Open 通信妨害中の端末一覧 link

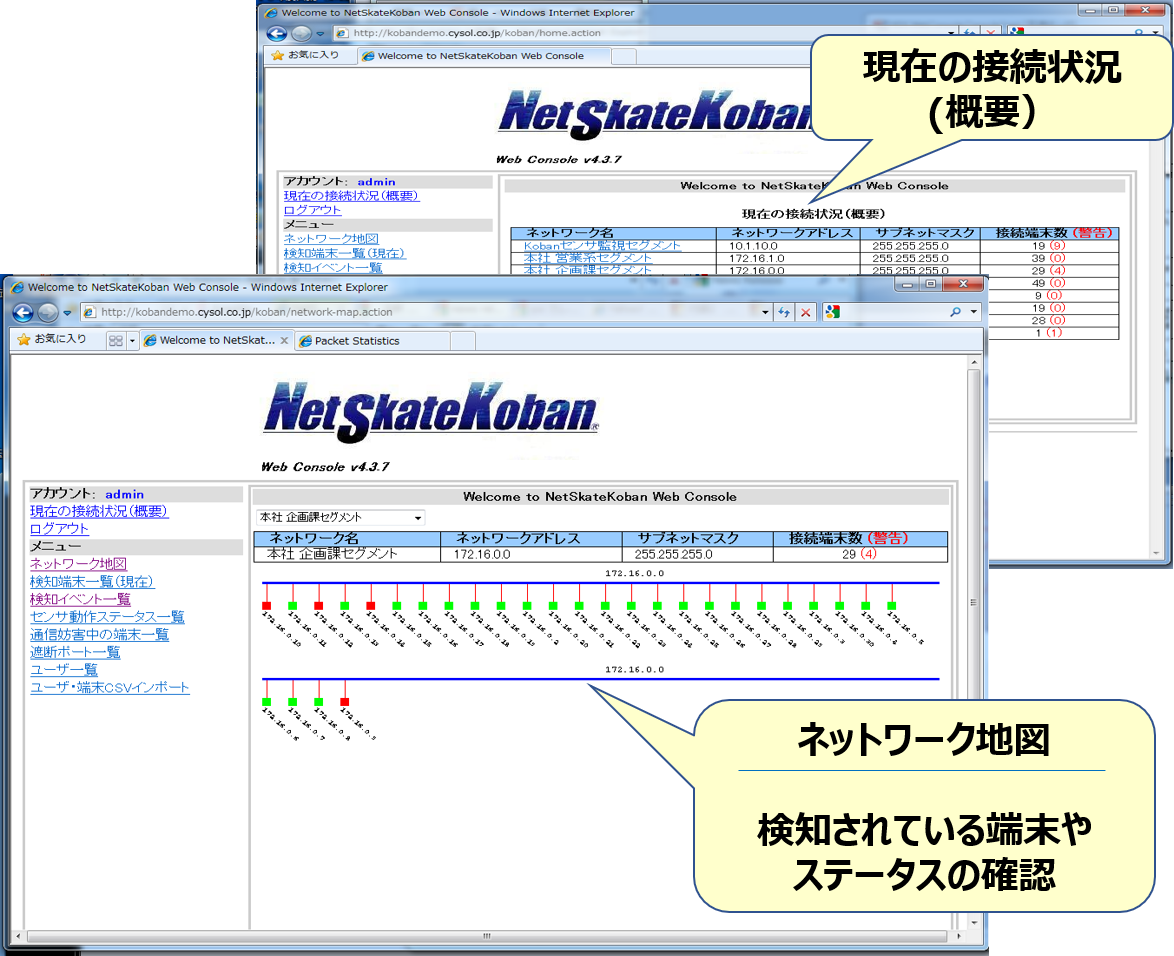point(100,635)
